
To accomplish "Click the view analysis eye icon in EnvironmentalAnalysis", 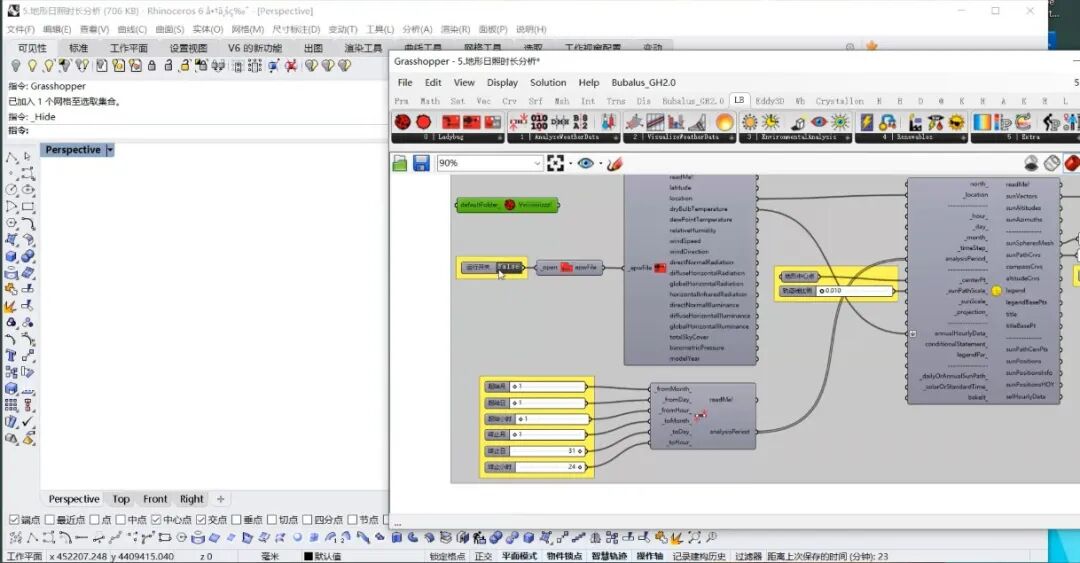I will (818, 122).
